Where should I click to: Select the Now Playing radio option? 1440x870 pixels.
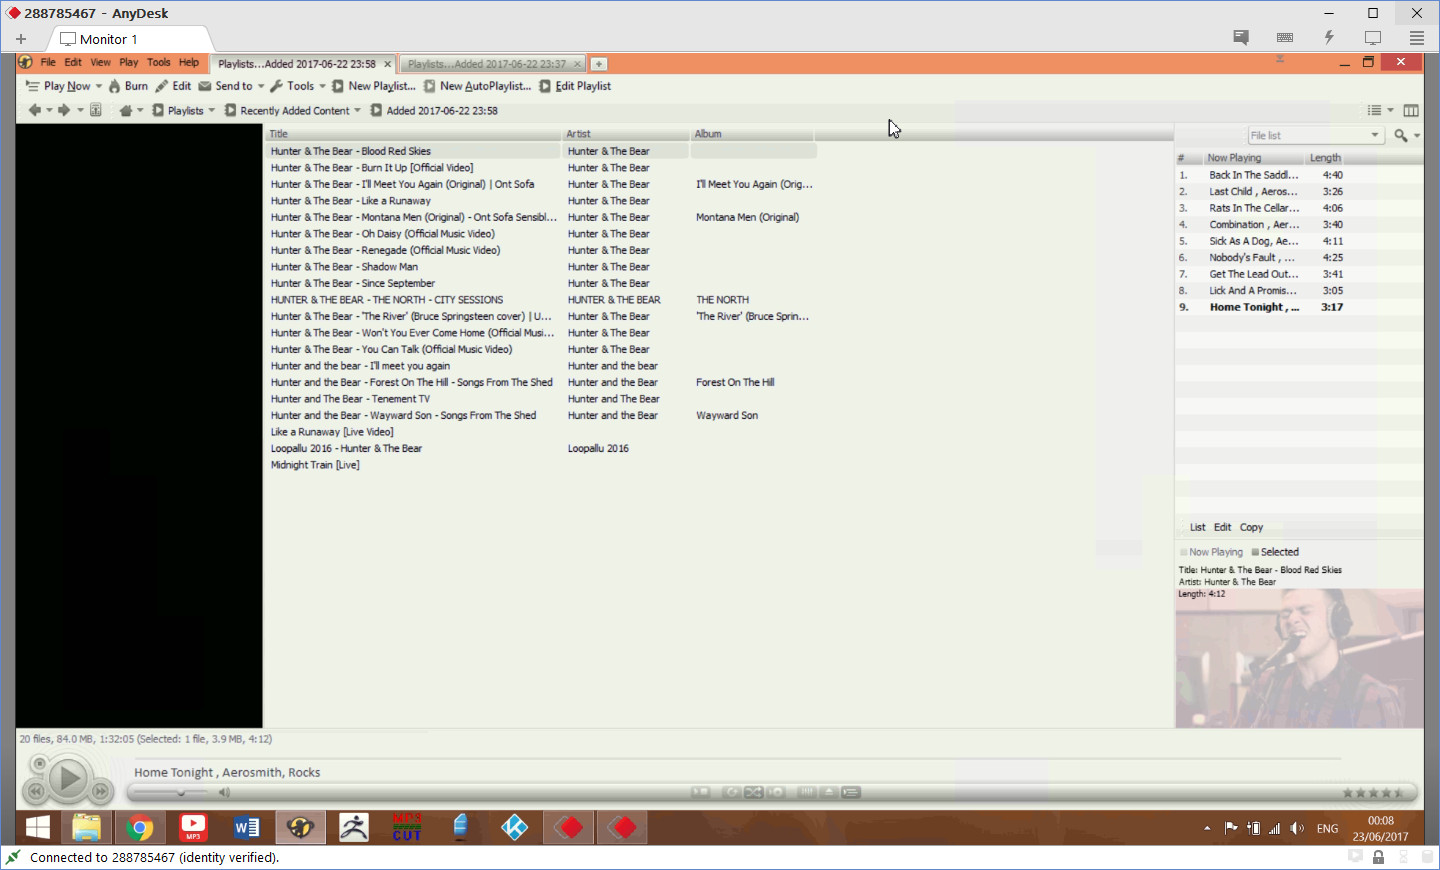(1184, 552)
